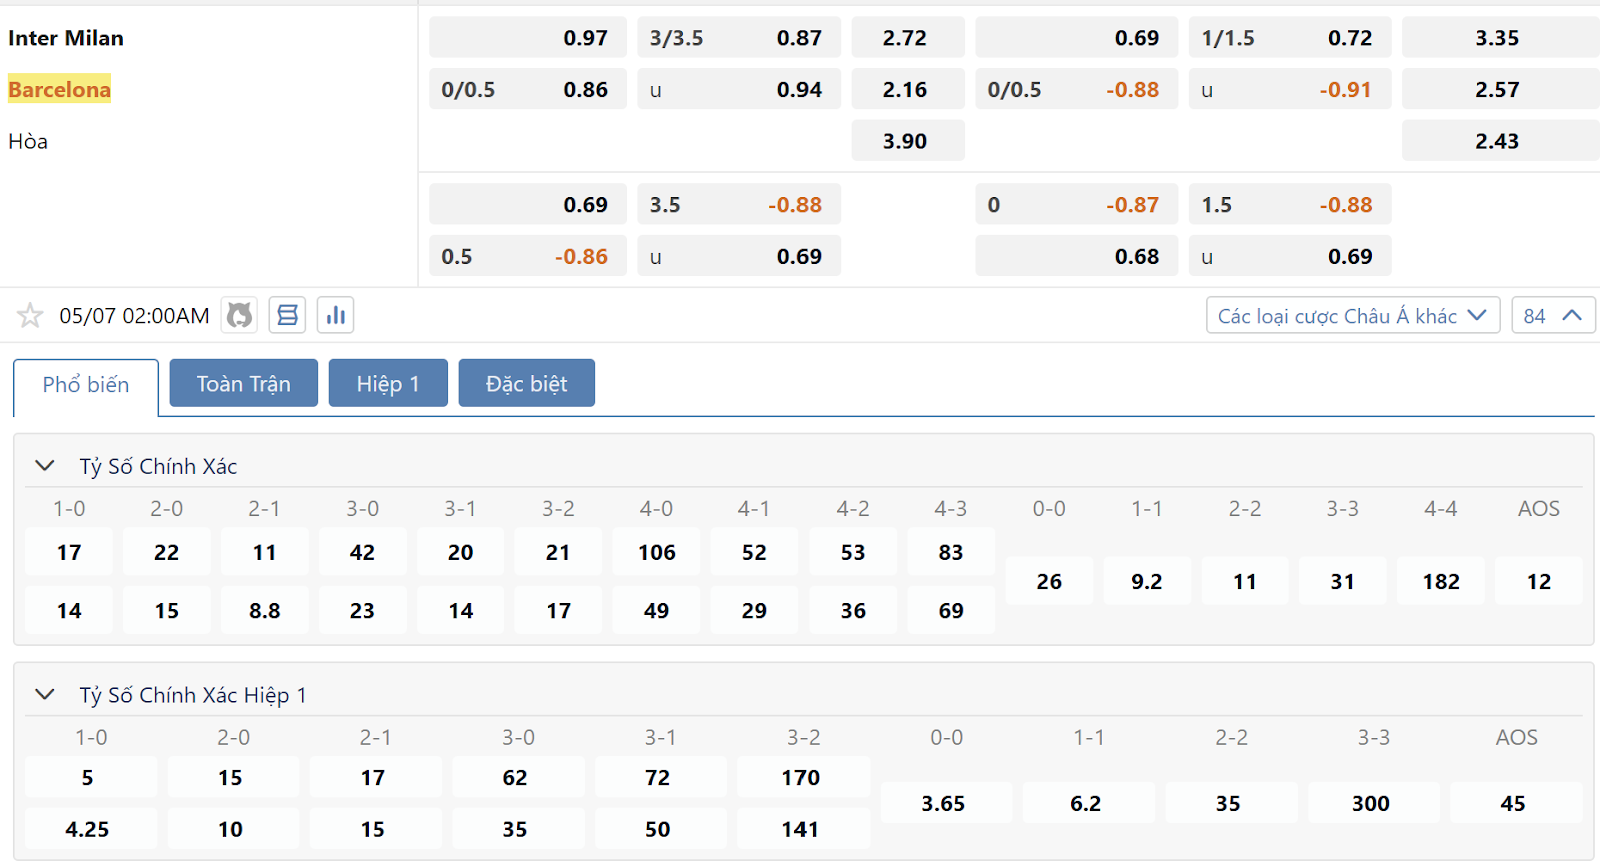Pick correct score 4-1 at 52

[755, 552]
